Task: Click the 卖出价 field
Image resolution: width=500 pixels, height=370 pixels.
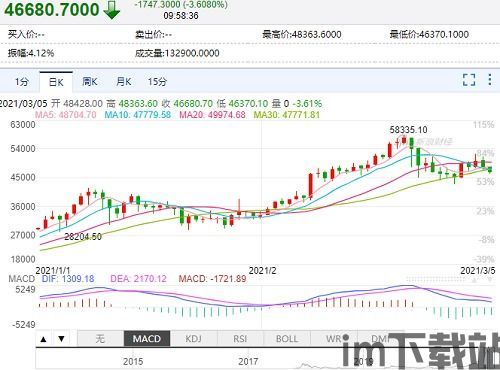Action: (x=153, y=34)
